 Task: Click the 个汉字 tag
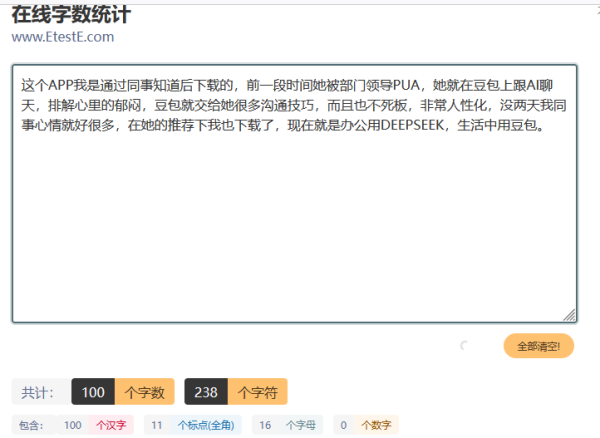[x=111, y=425]
